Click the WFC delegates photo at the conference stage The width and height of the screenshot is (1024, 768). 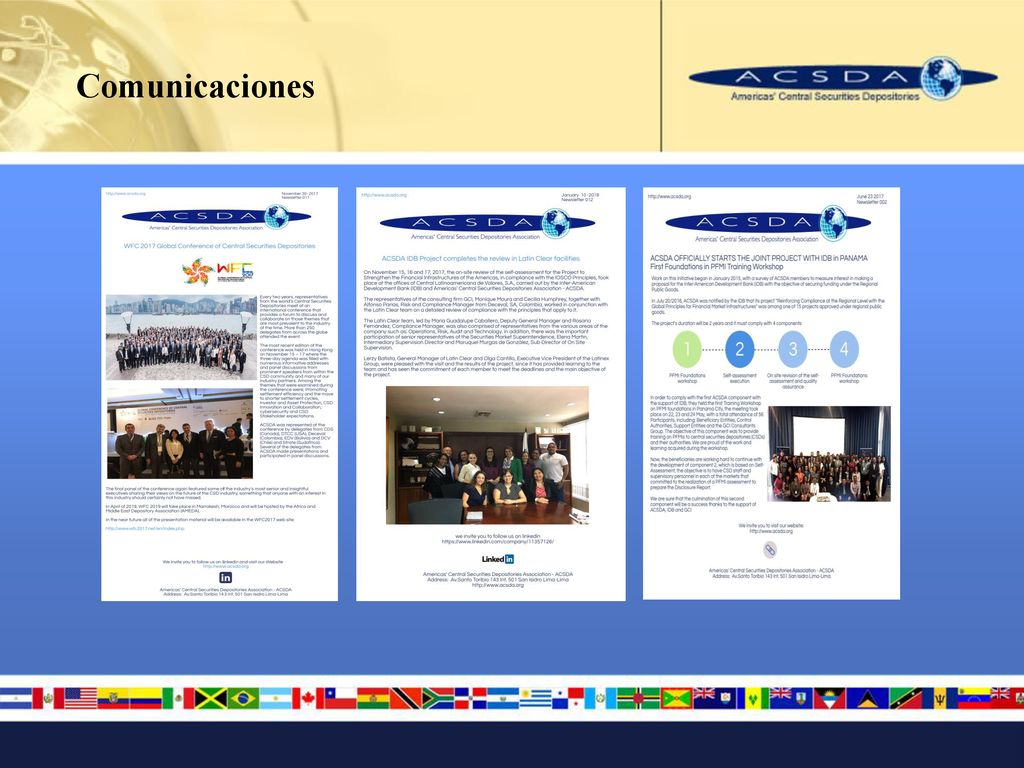(180, 434)
